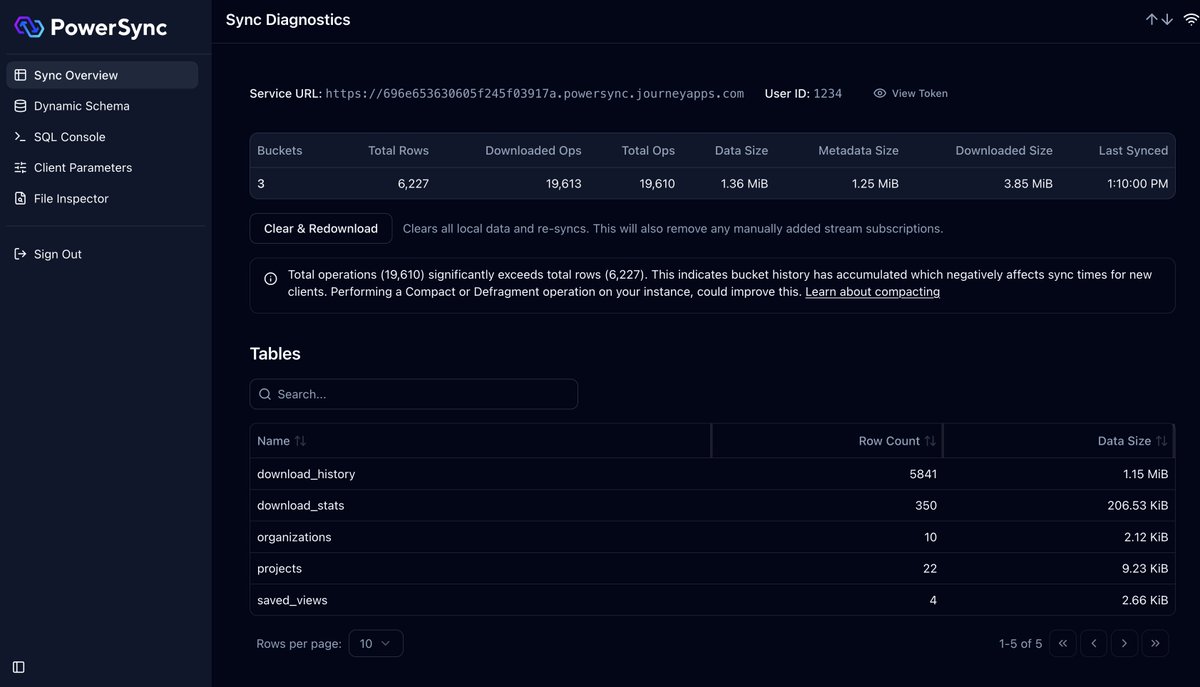Focus the tables Search field
The height and width of the screenshot is (687, 1200).
click(413, 394)
